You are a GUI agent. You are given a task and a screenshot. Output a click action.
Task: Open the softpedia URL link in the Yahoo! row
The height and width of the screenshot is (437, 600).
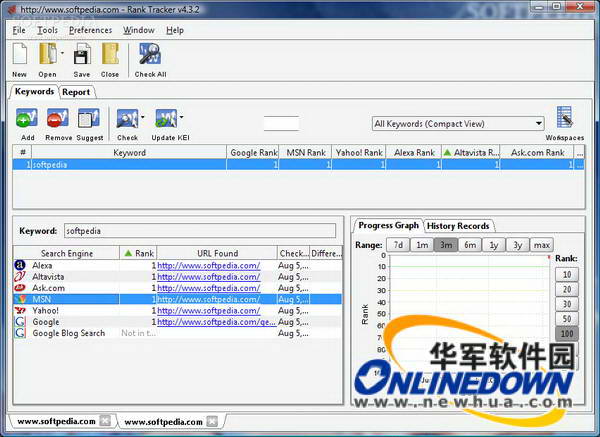(x=209, y=310)
